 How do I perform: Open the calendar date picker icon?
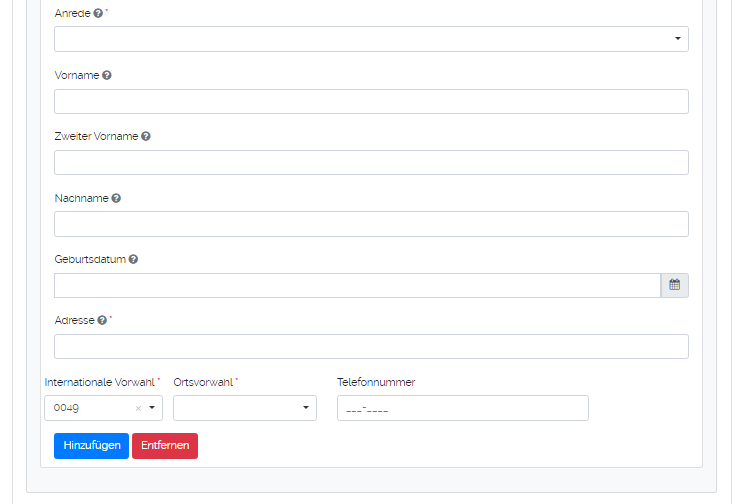(674, 285)
